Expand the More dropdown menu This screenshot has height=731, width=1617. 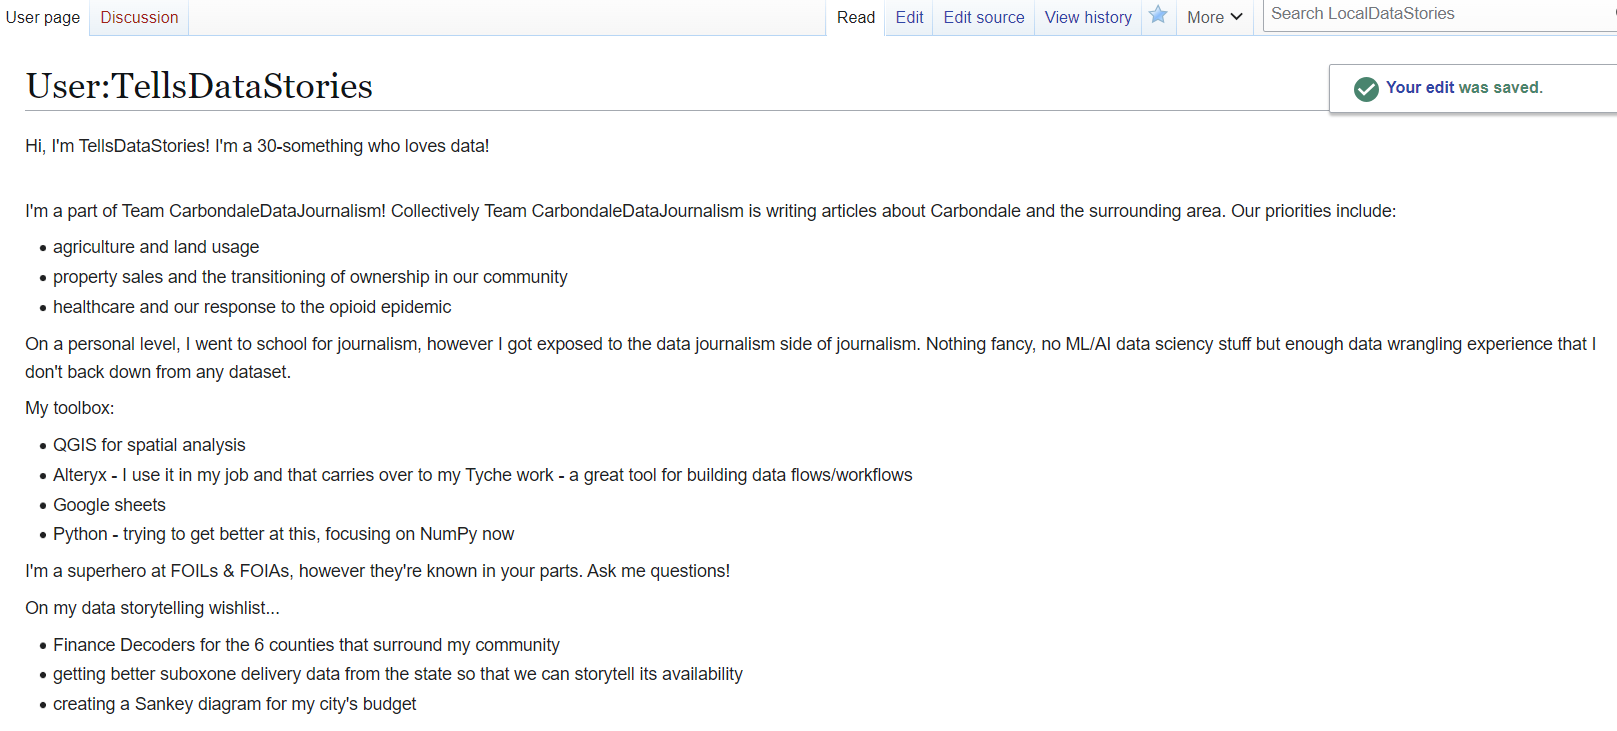pyautogui.click(x=1214, y=17)
